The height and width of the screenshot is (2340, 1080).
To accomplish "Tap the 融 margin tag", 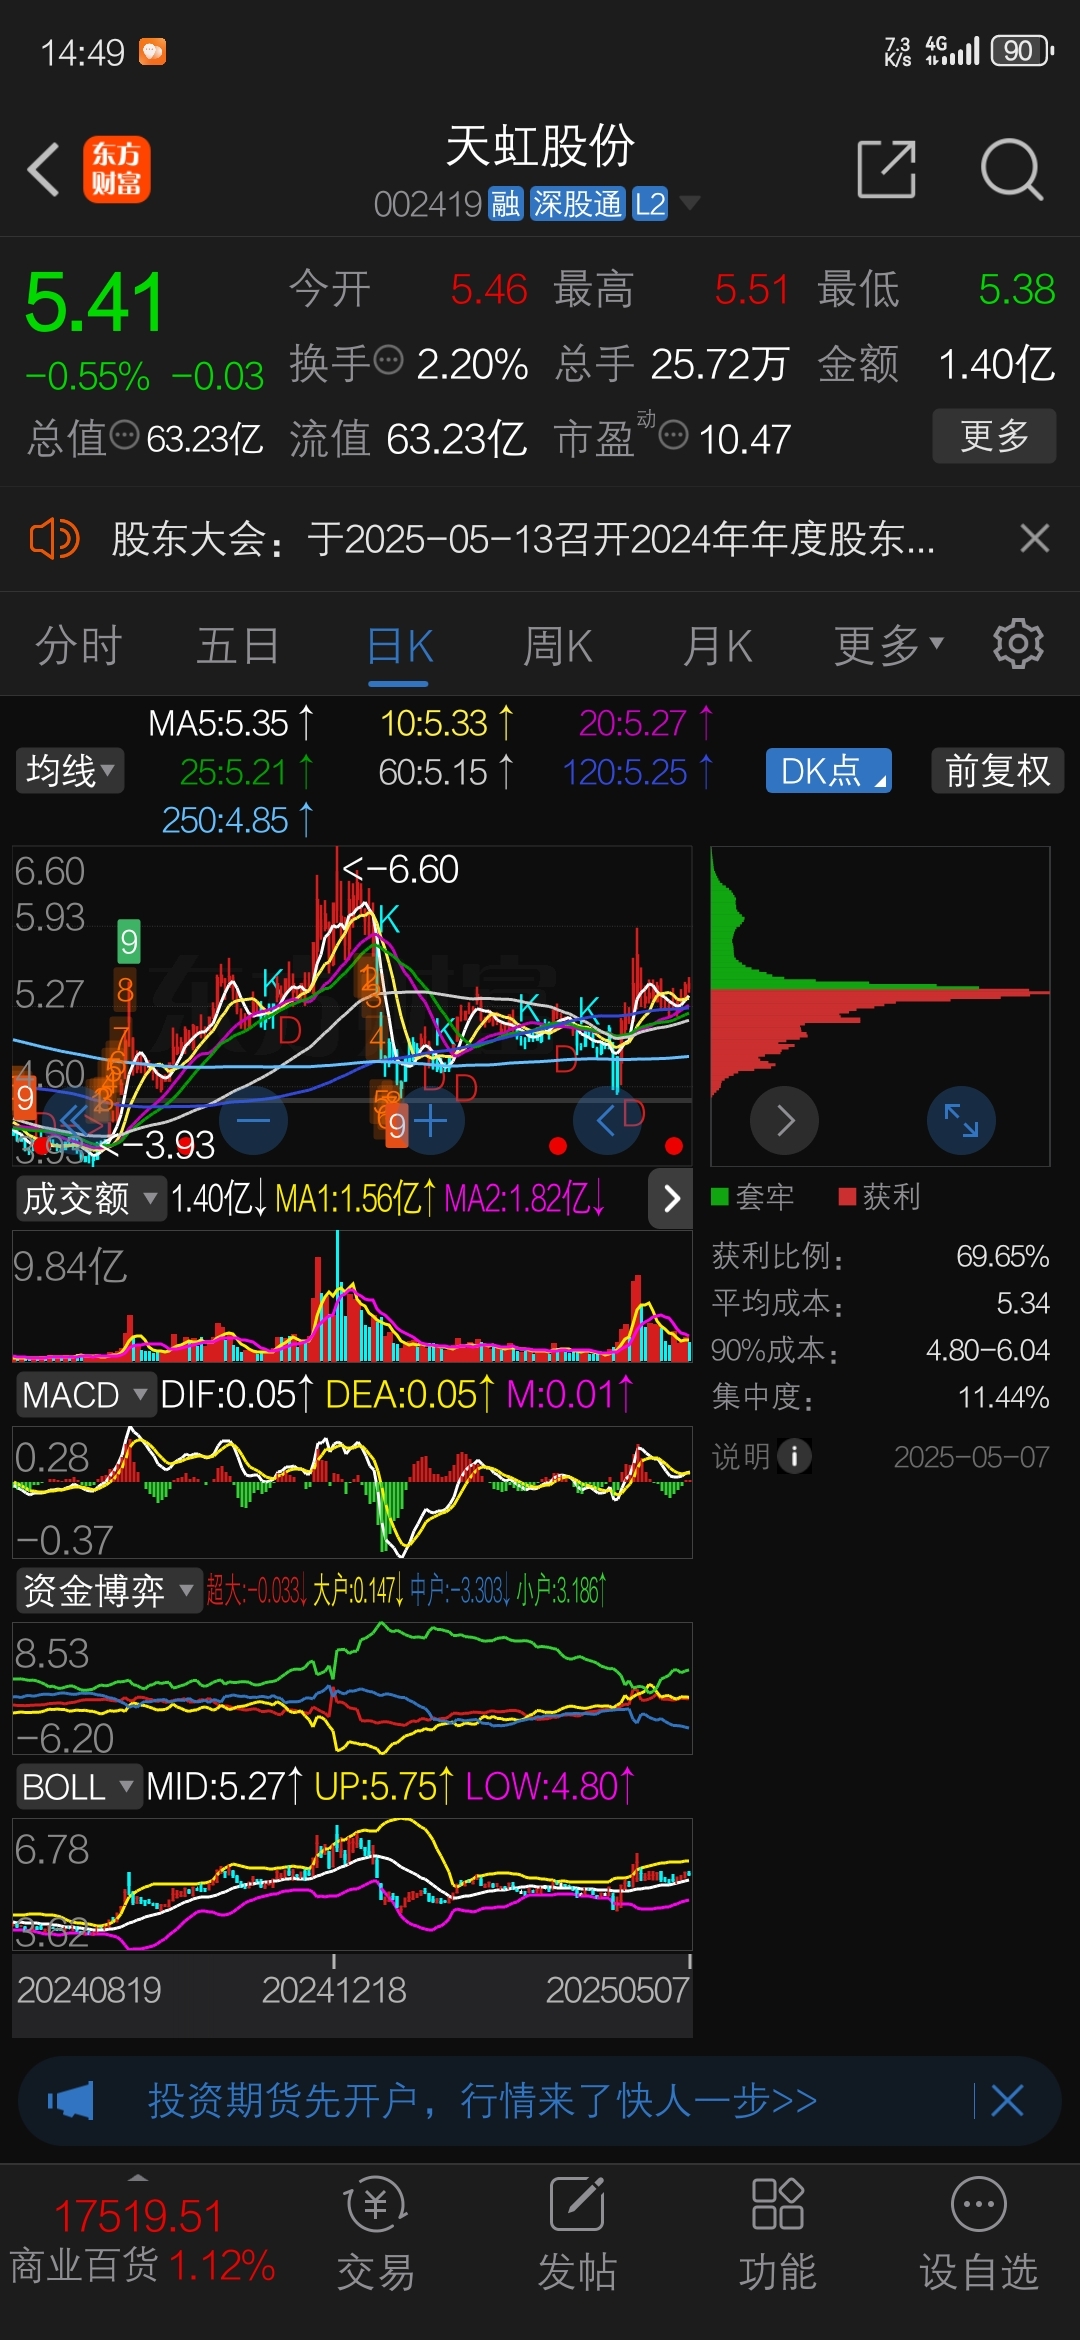I will (505, 204).
